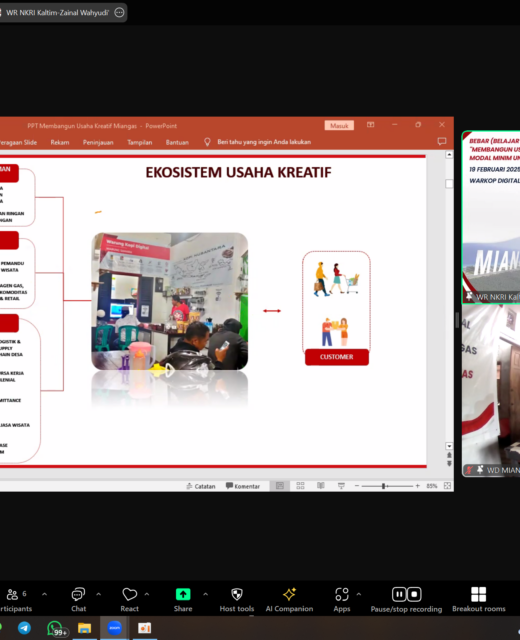Stop the meeting recording
Viewport: 520px width, 640px height.
(x=414, y=594)
